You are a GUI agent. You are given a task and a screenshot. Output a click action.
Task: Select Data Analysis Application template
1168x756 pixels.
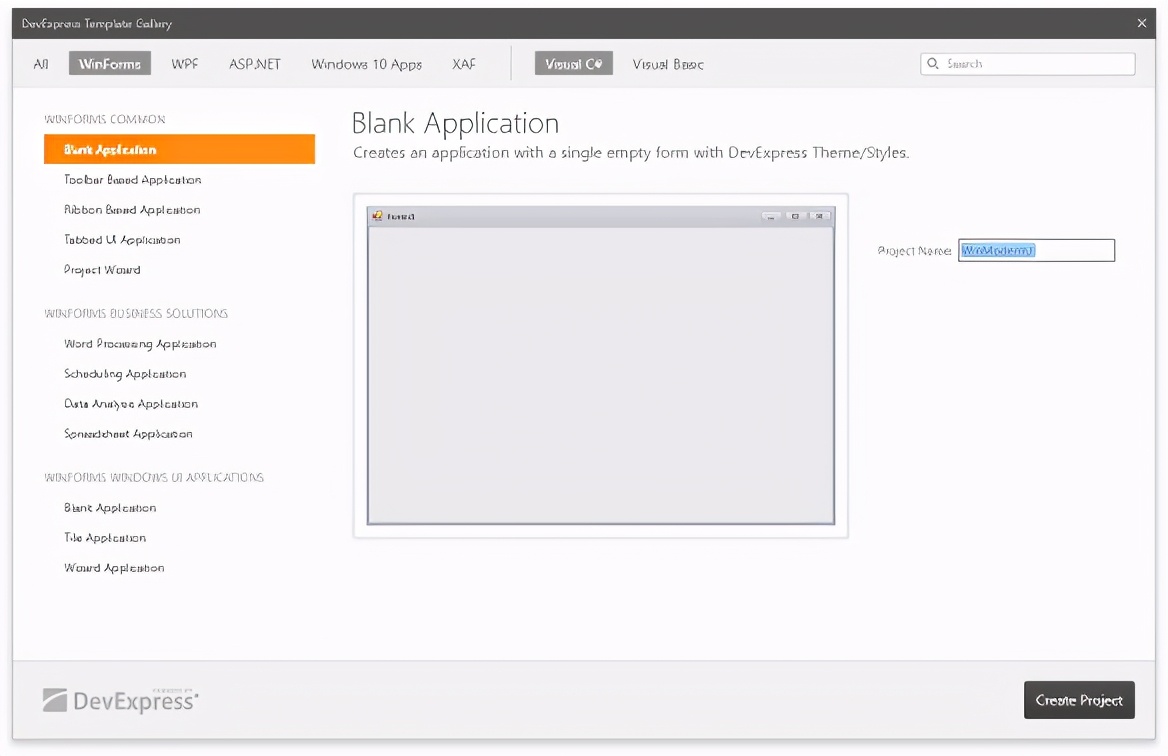coord(131,404)
